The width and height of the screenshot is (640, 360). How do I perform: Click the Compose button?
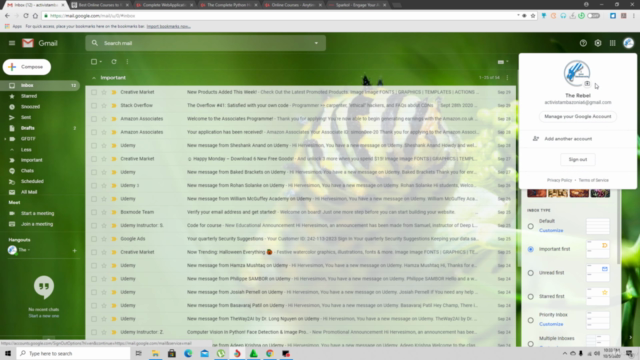point(27,67)
